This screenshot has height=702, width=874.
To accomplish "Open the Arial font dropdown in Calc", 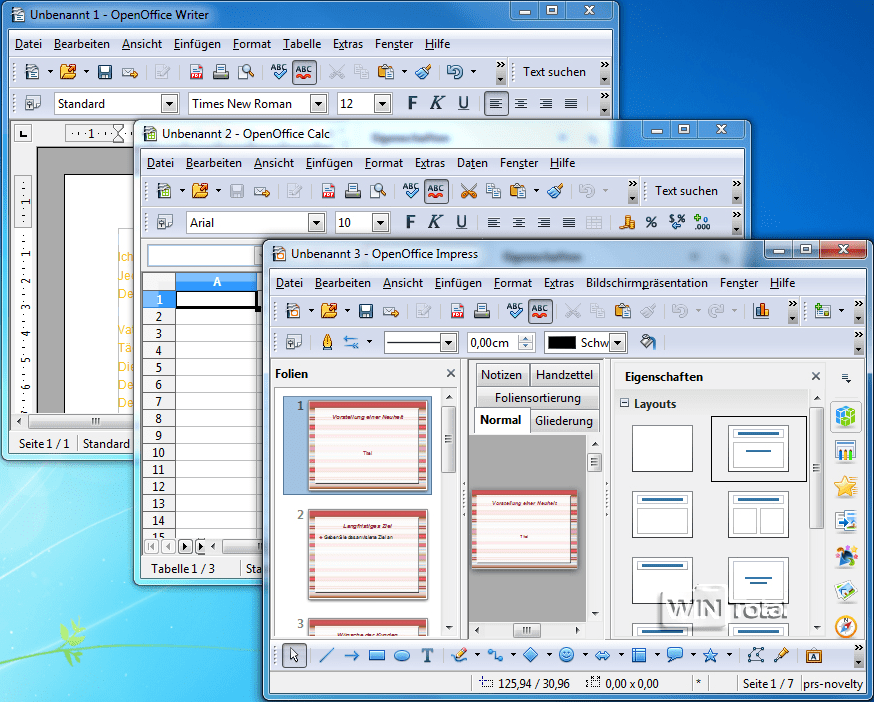I will point(317,223).
